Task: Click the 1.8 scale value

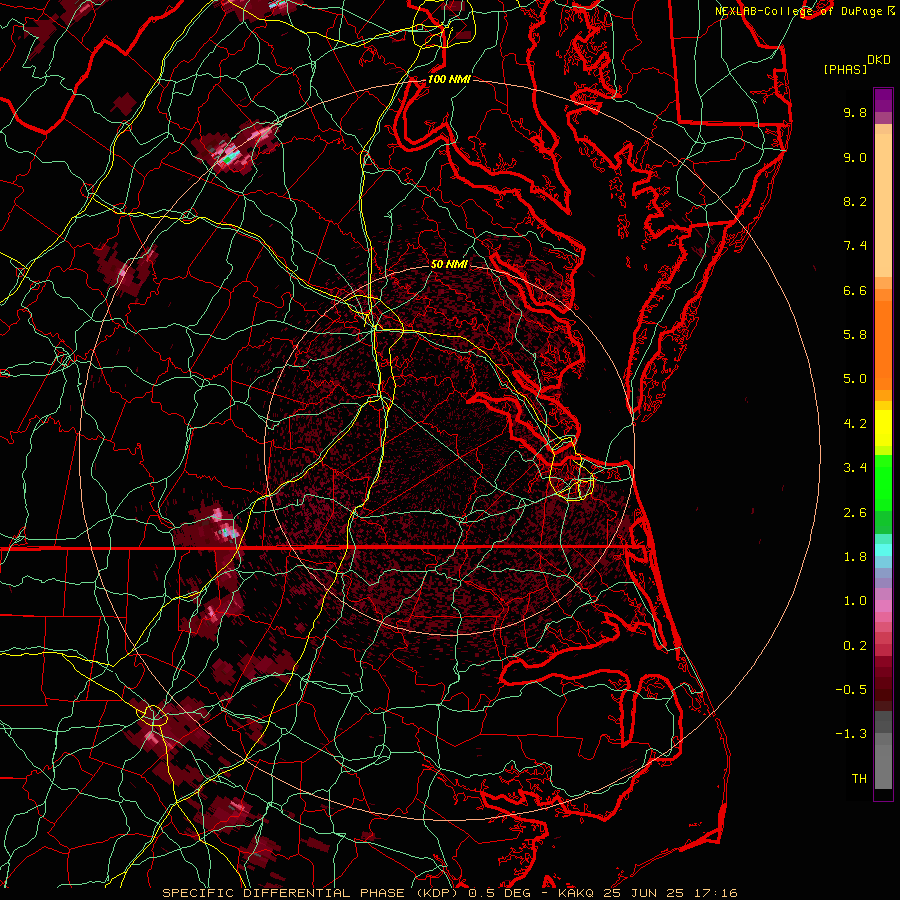Action: [855, 557]
